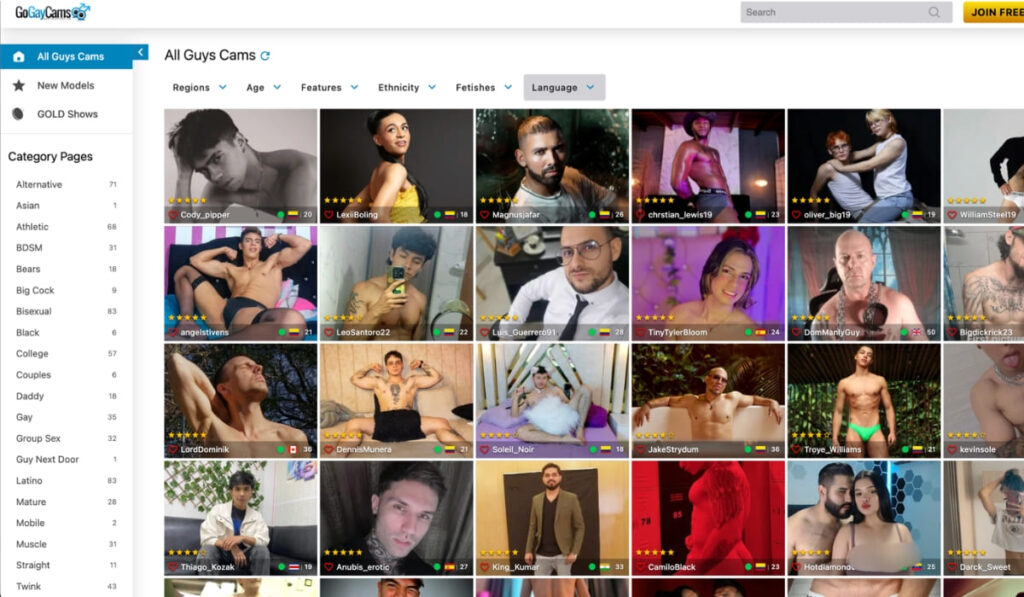Open the Athletic category link
The height and width of the screenshot is (597, 1024).
click(32, 227)
